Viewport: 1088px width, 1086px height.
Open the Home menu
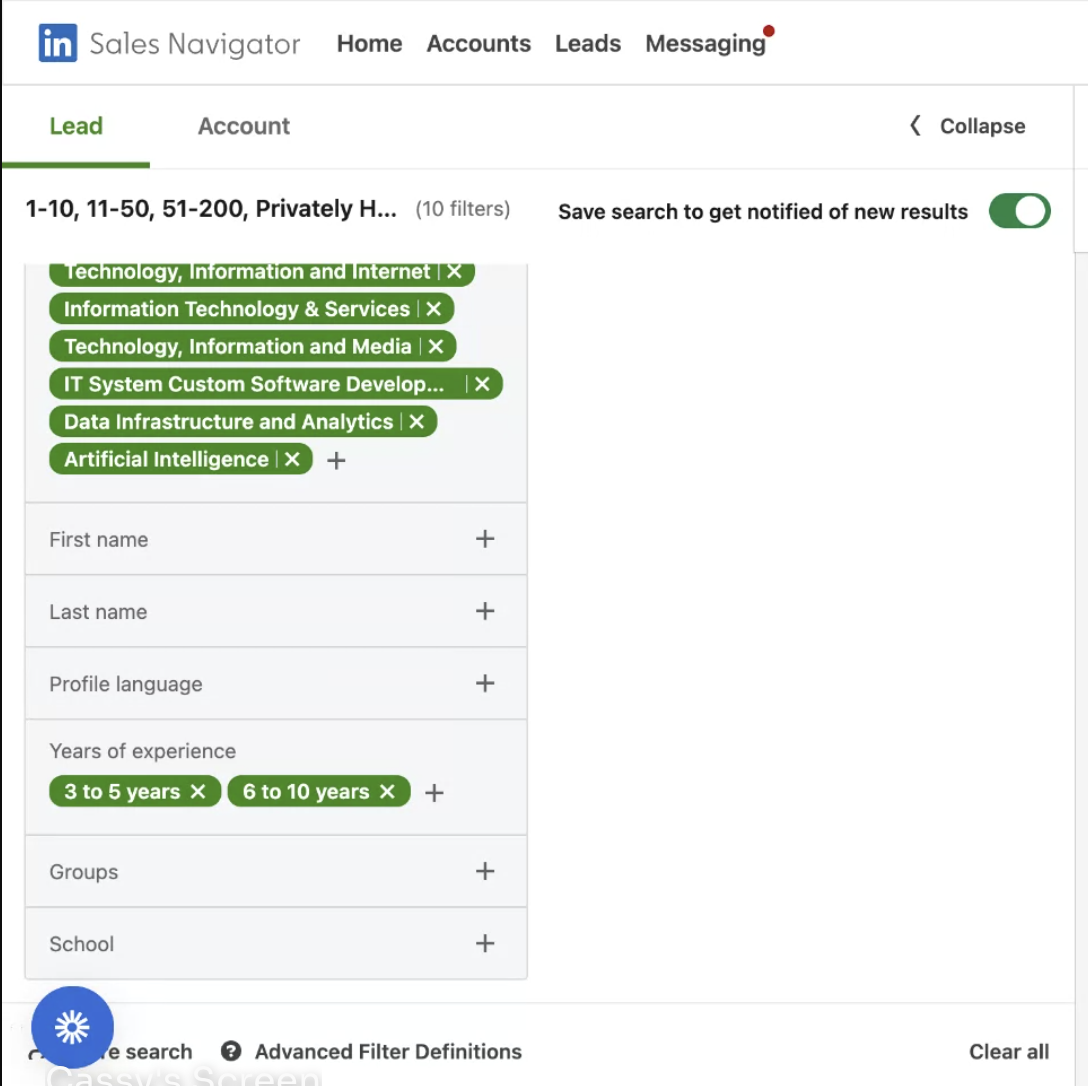tap(369, 44)
